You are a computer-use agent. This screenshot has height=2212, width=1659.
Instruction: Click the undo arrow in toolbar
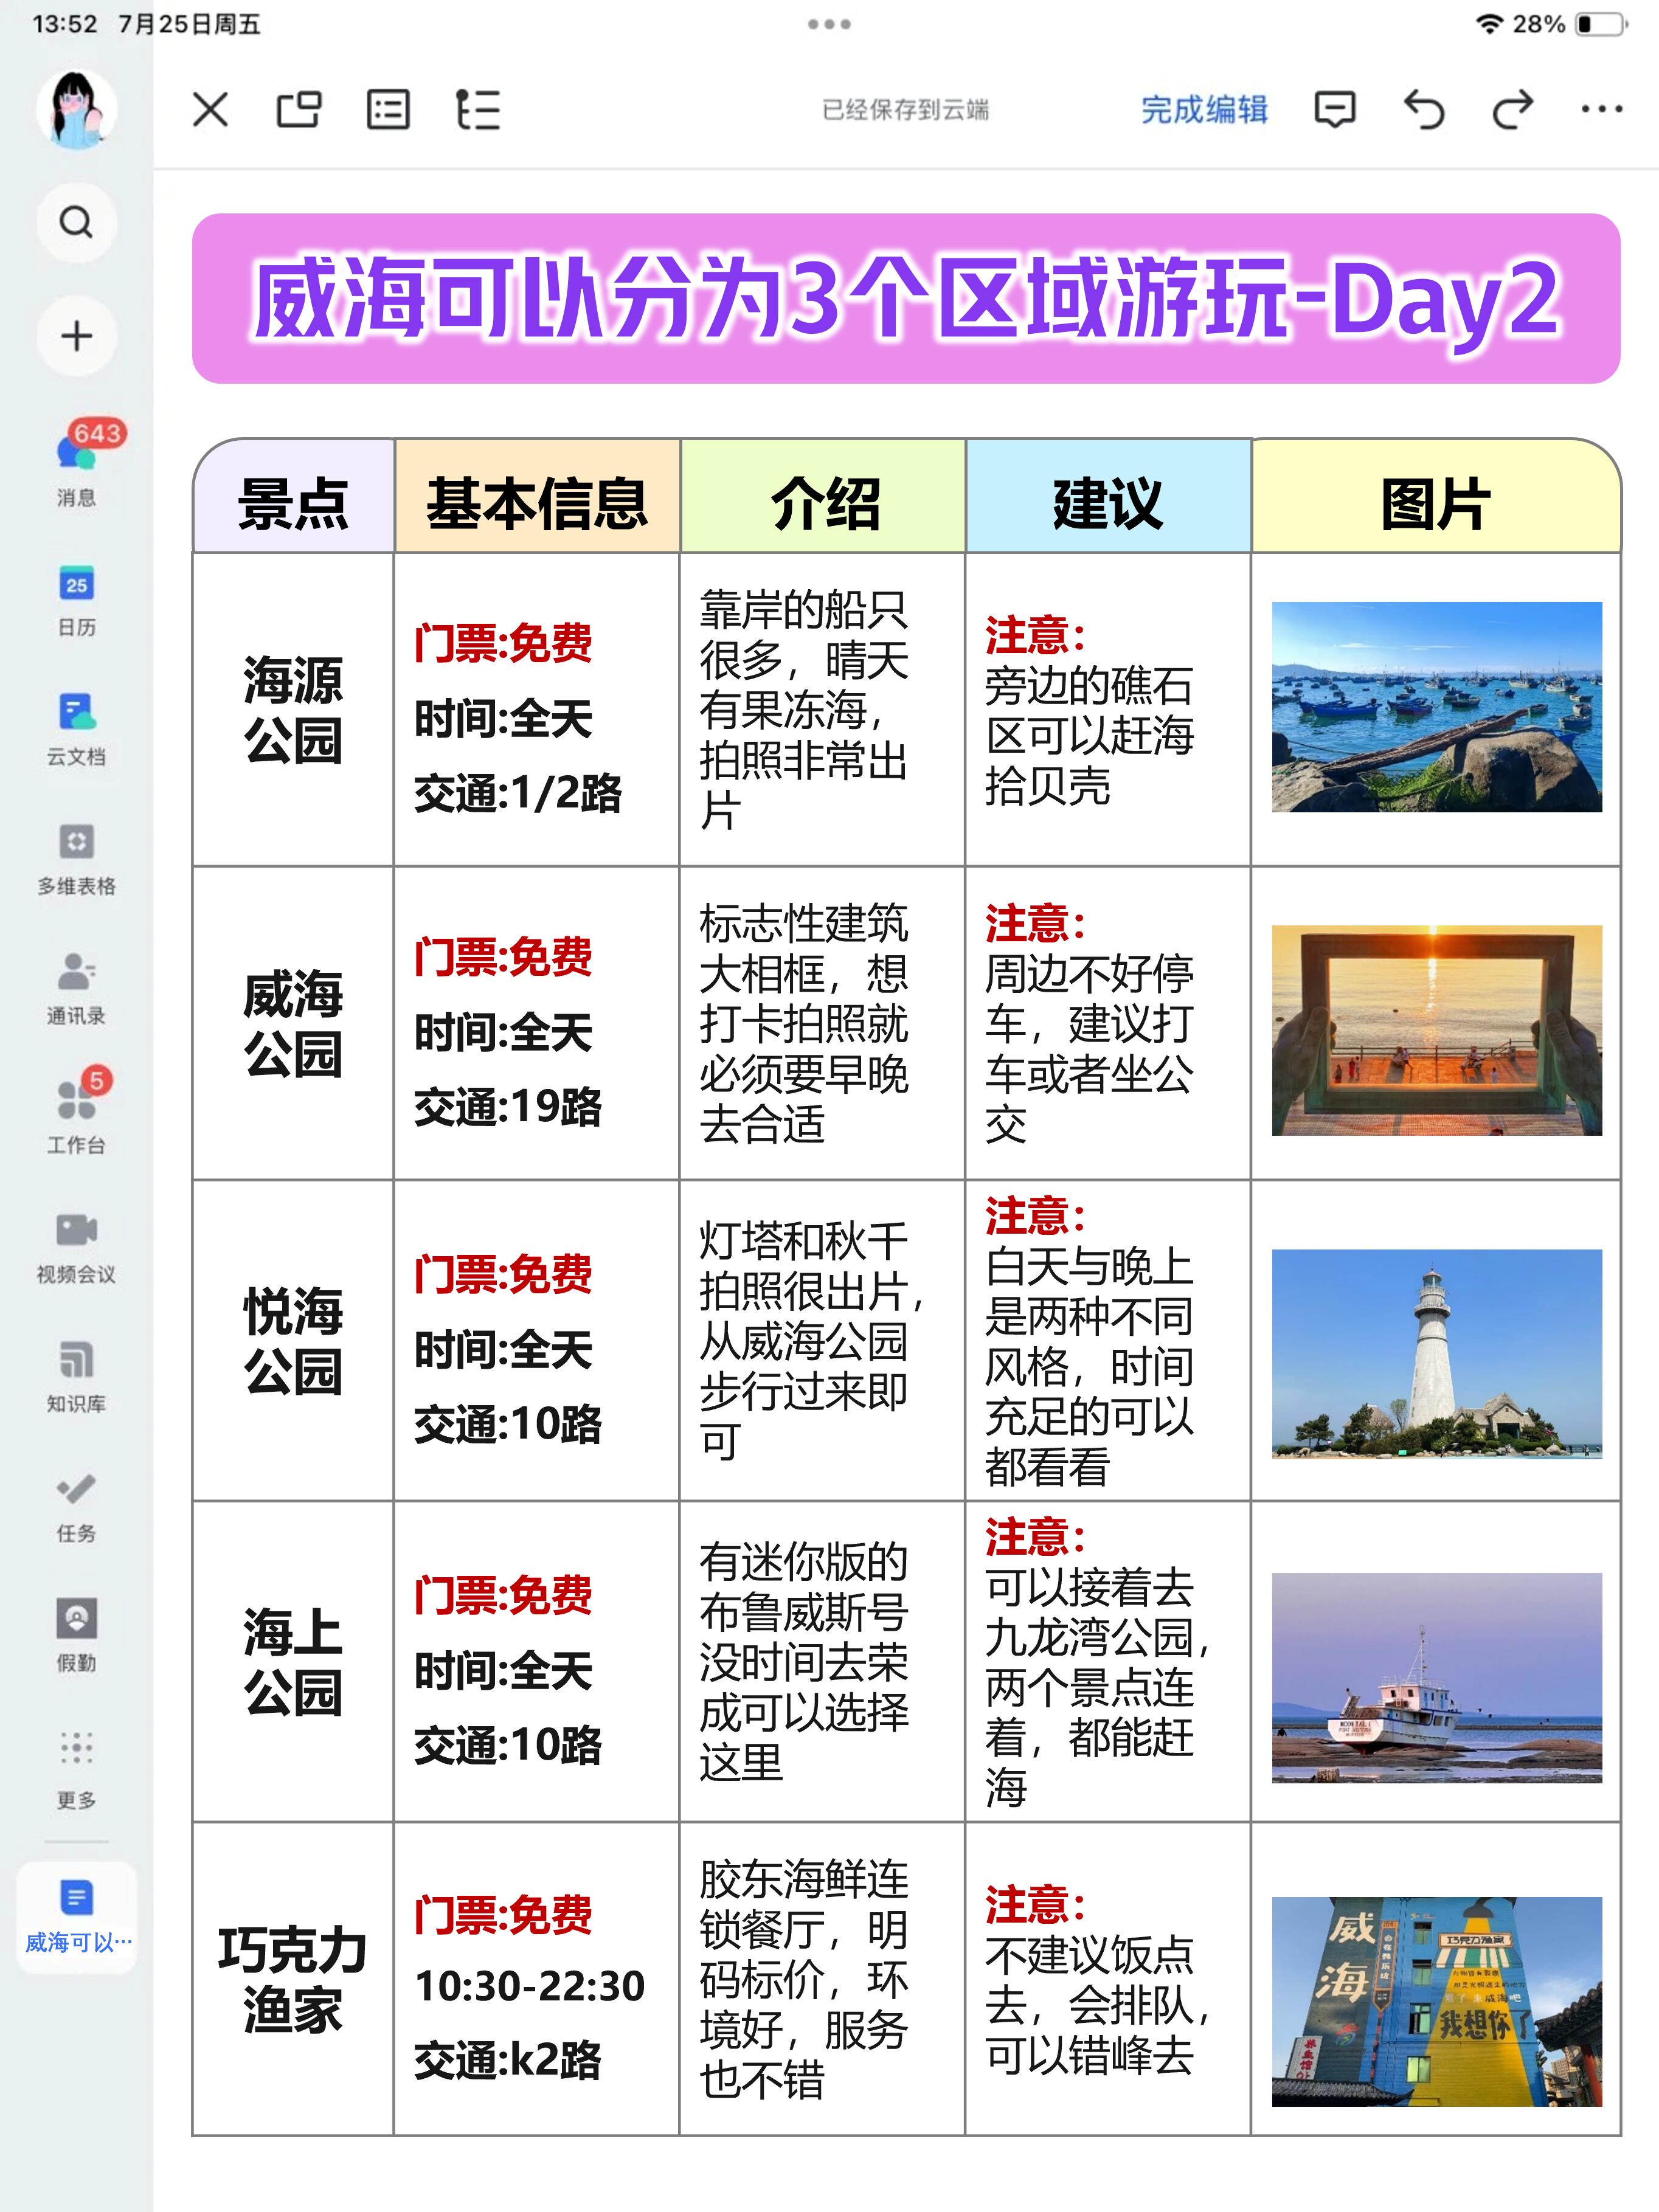pyautogui.click(x=1424, y=109)
